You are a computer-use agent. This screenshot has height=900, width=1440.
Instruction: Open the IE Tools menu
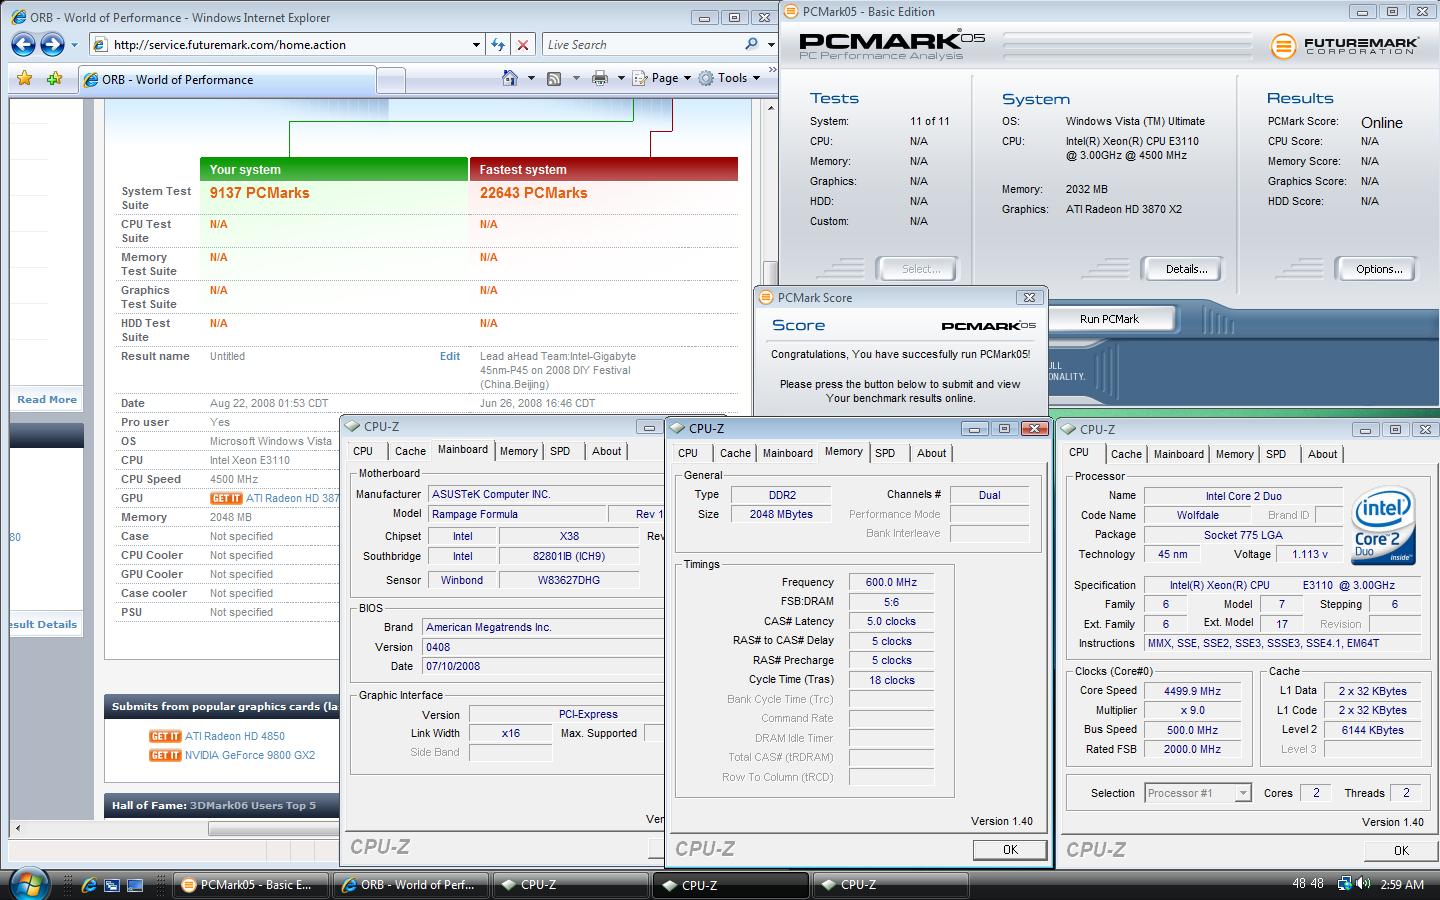(x=730, y=78)
